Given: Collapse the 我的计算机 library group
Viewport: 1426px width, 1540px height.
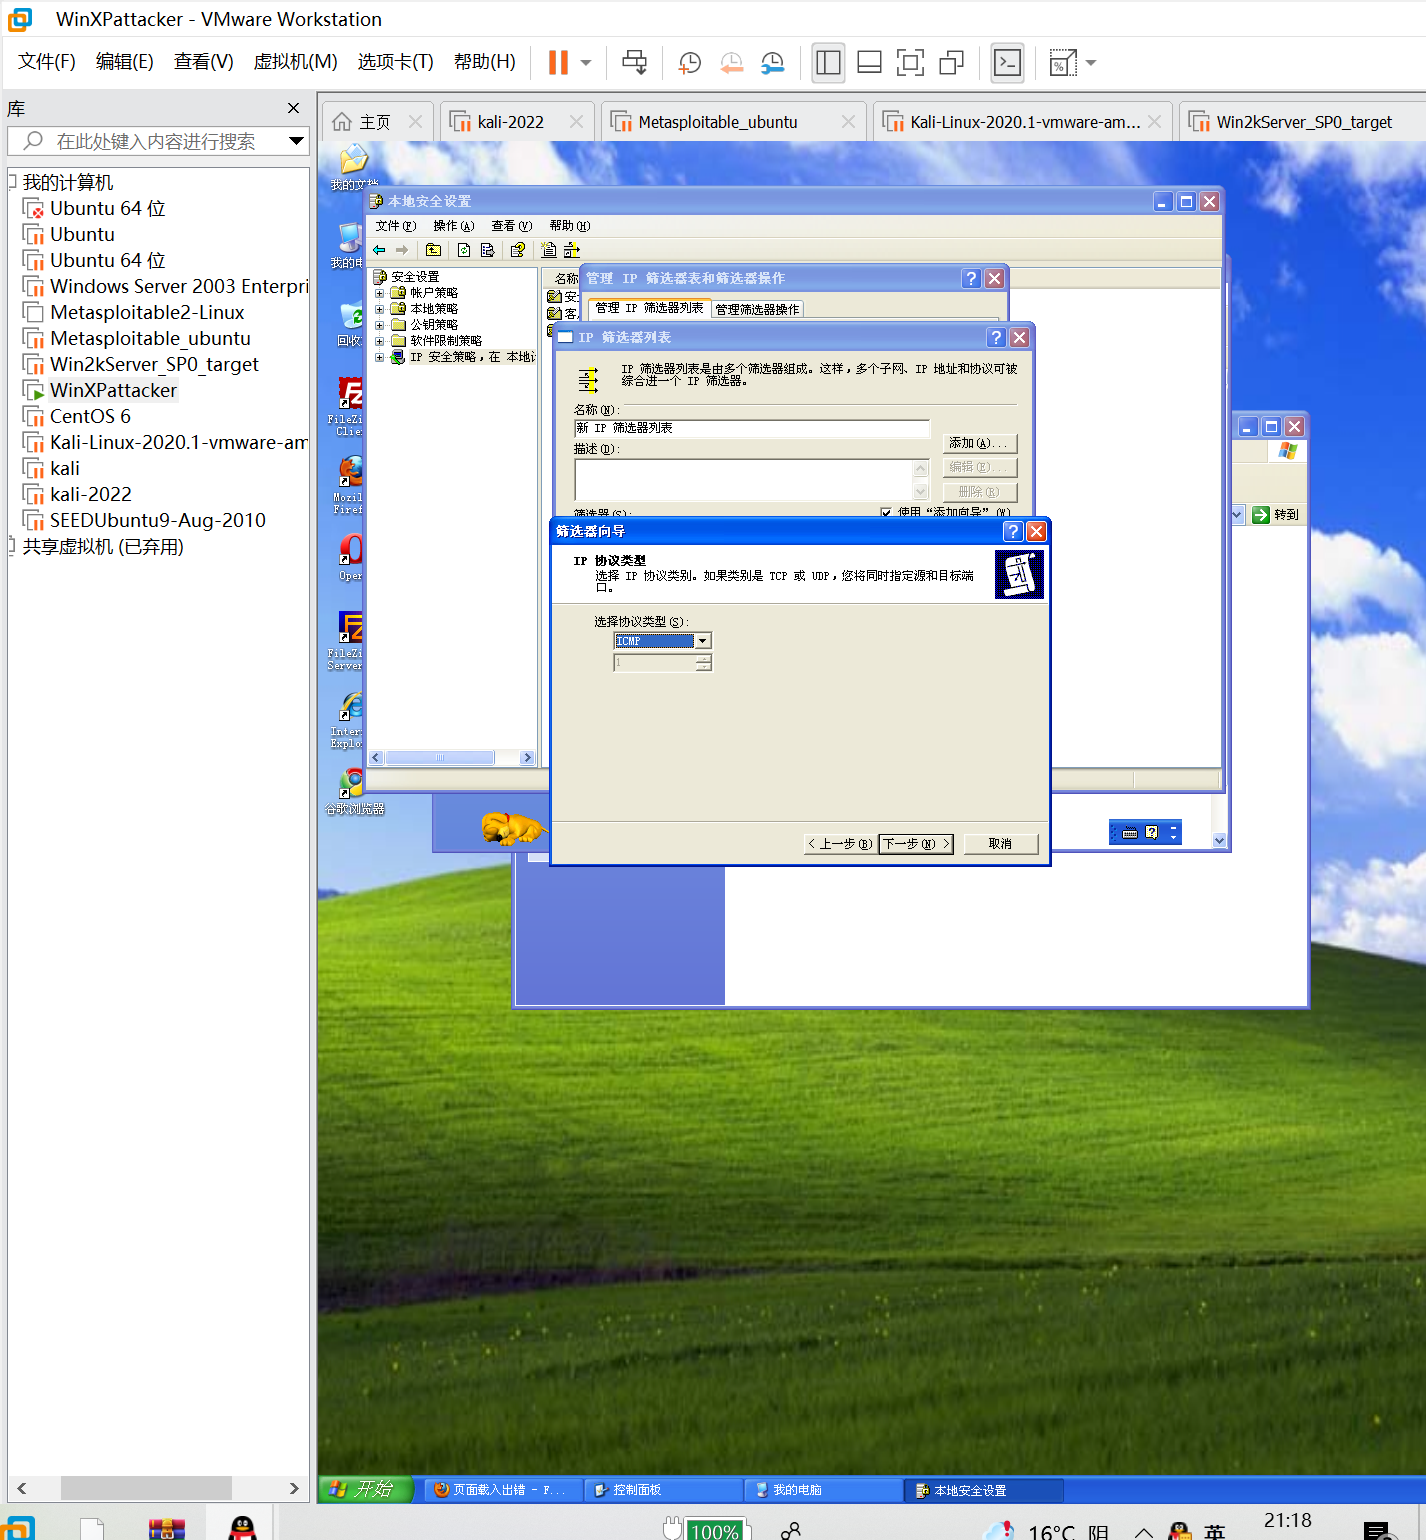Looking at the screenshot, I should 12,182.
